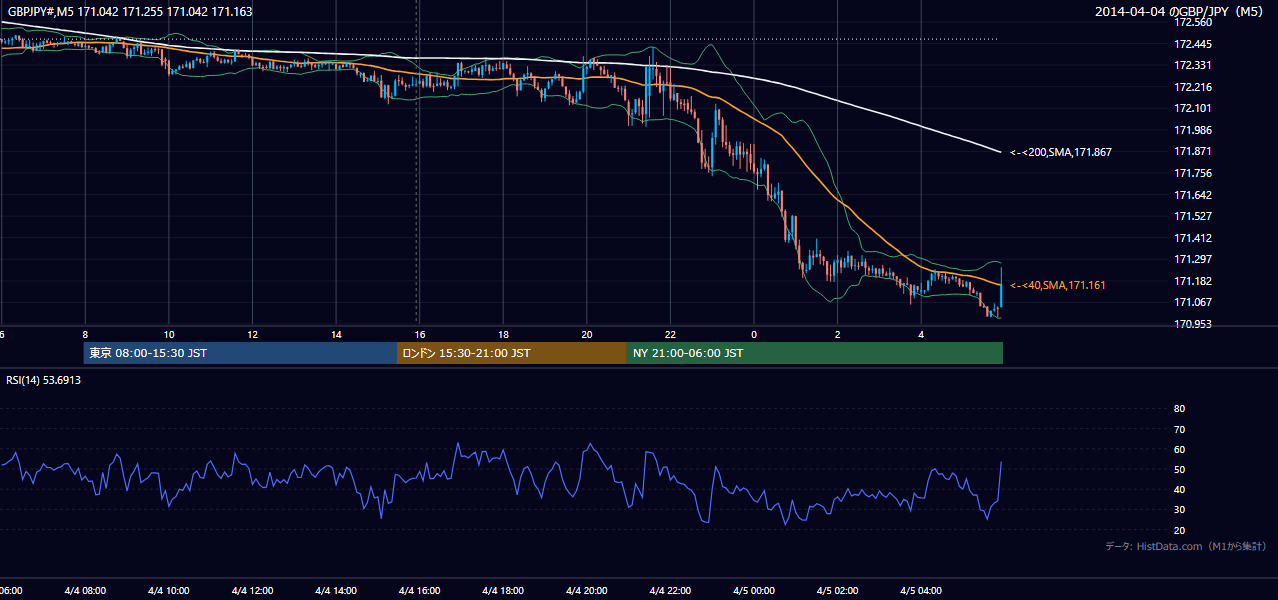This screenshot has height=600, width=1278.
Task: Click price axis label 171.412
Action: pos(1192,238)
